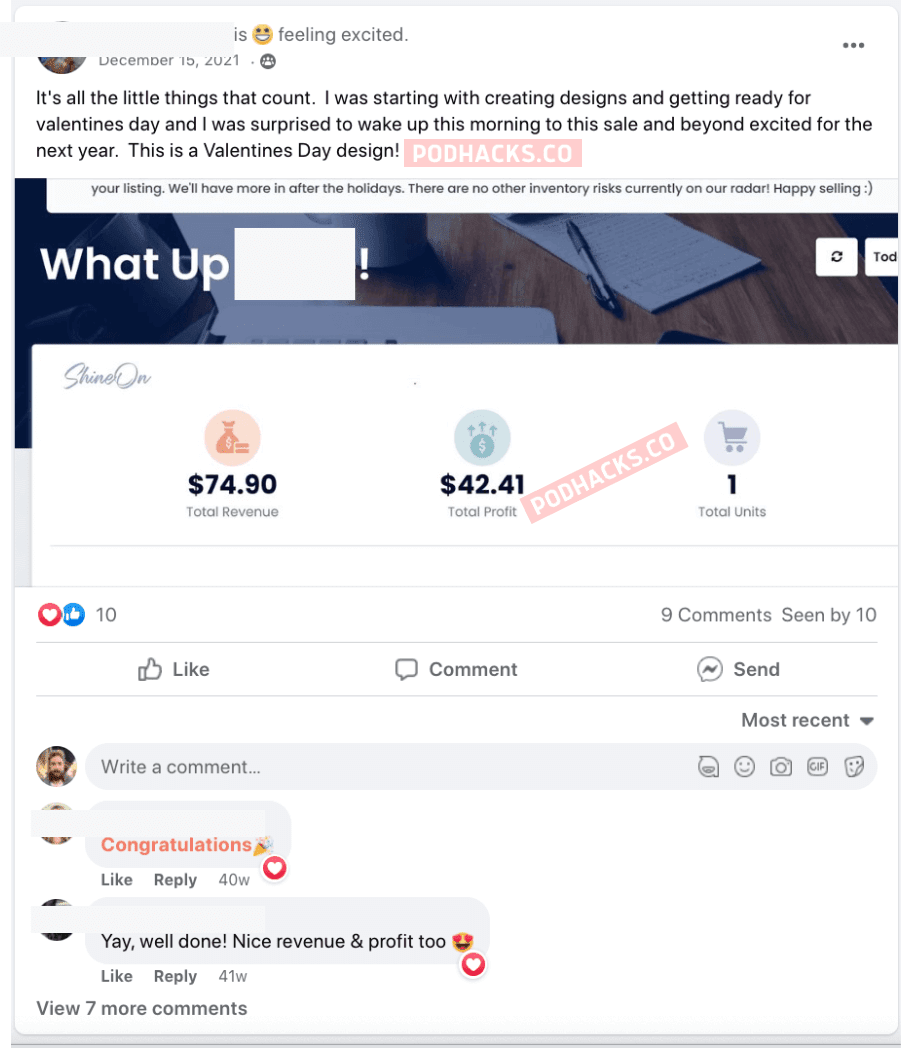Insert a GIF into the comment

tap(817, 767)
